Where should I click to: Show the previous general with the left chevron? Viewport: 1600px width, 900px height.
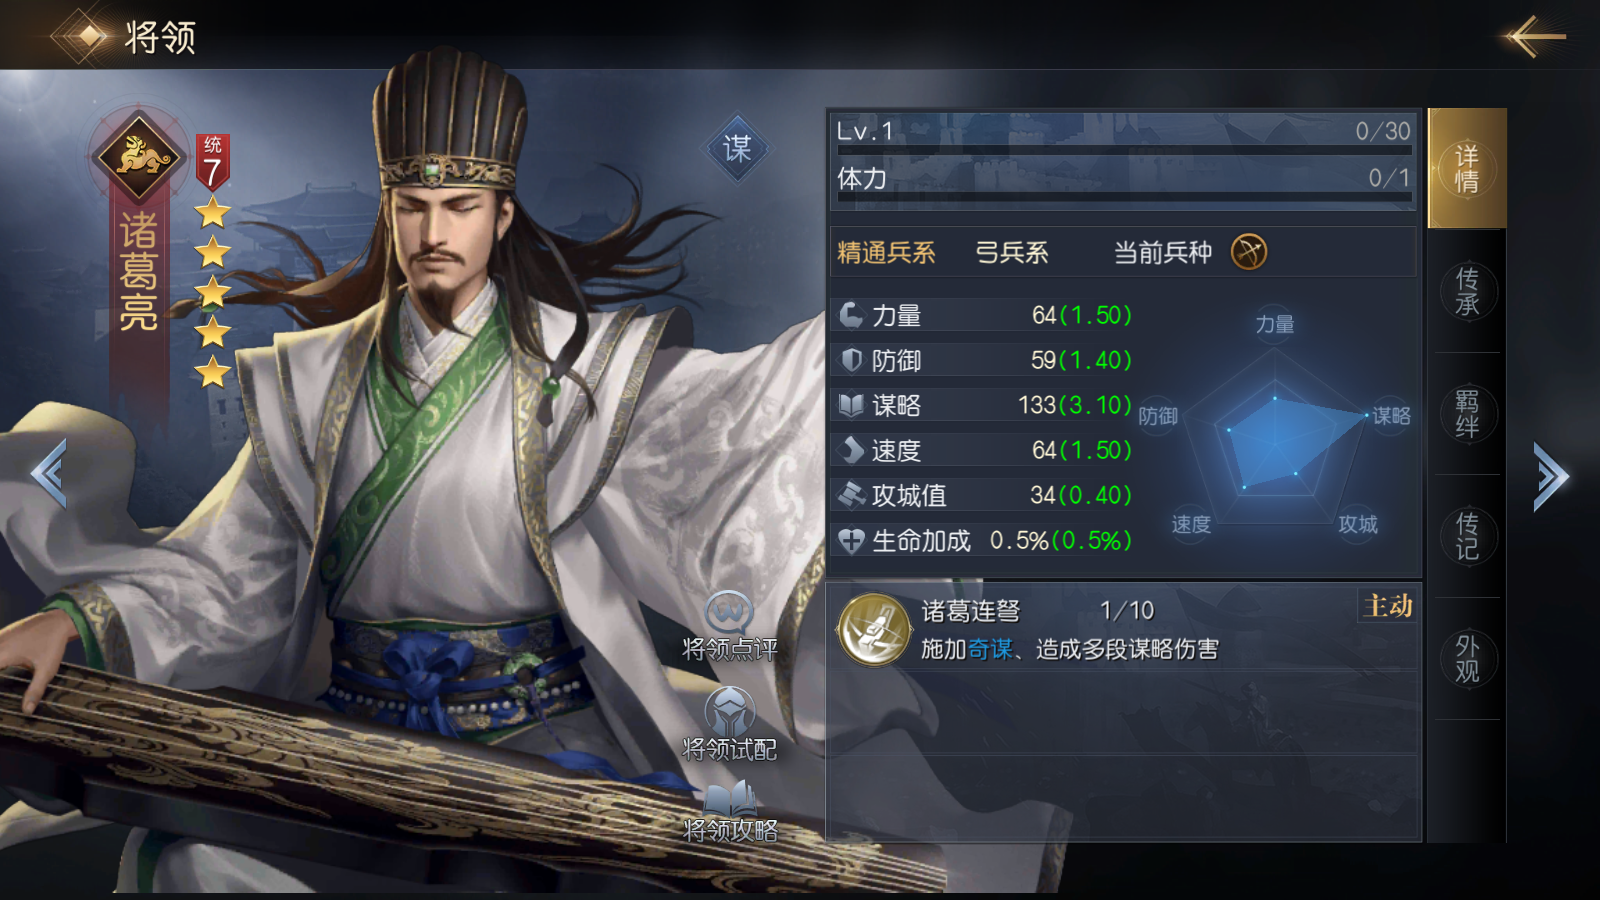click(x=49, y=474)
